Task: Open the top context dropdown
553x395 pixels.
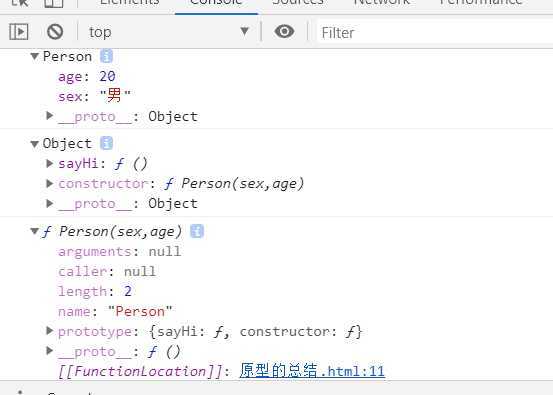Action: (169, 32)
